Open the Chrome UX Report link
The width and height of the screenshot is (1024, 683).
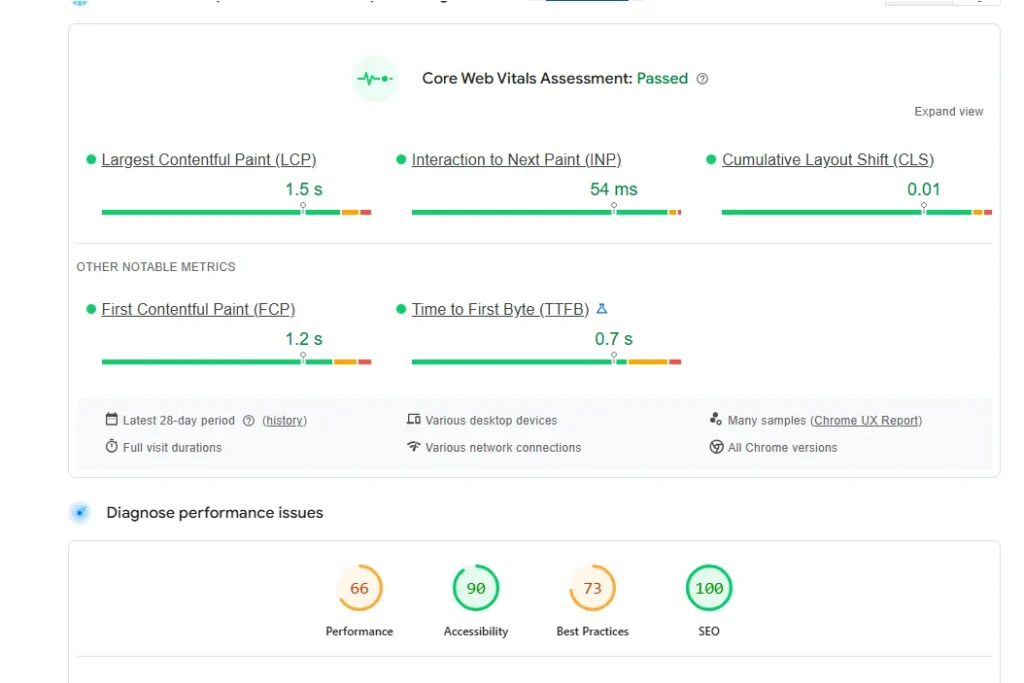[x=866, y=420]
